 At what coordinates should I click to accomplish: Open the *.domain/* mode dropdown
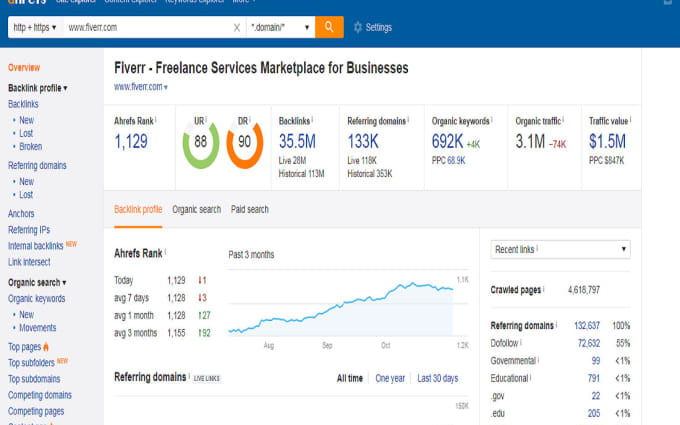click(x=281, y=27)
